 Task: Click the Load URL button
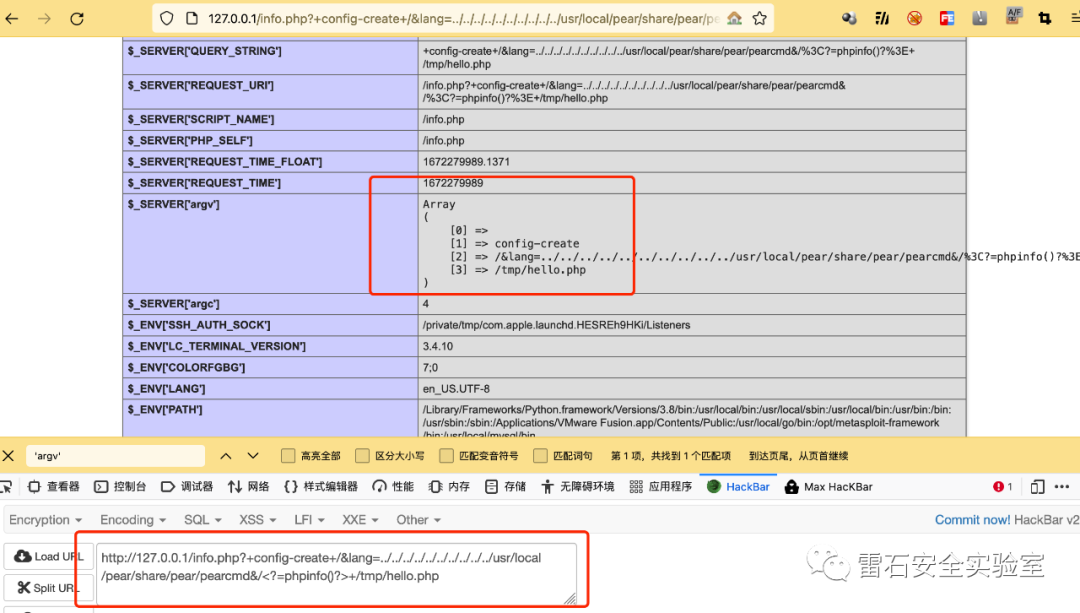48,557
